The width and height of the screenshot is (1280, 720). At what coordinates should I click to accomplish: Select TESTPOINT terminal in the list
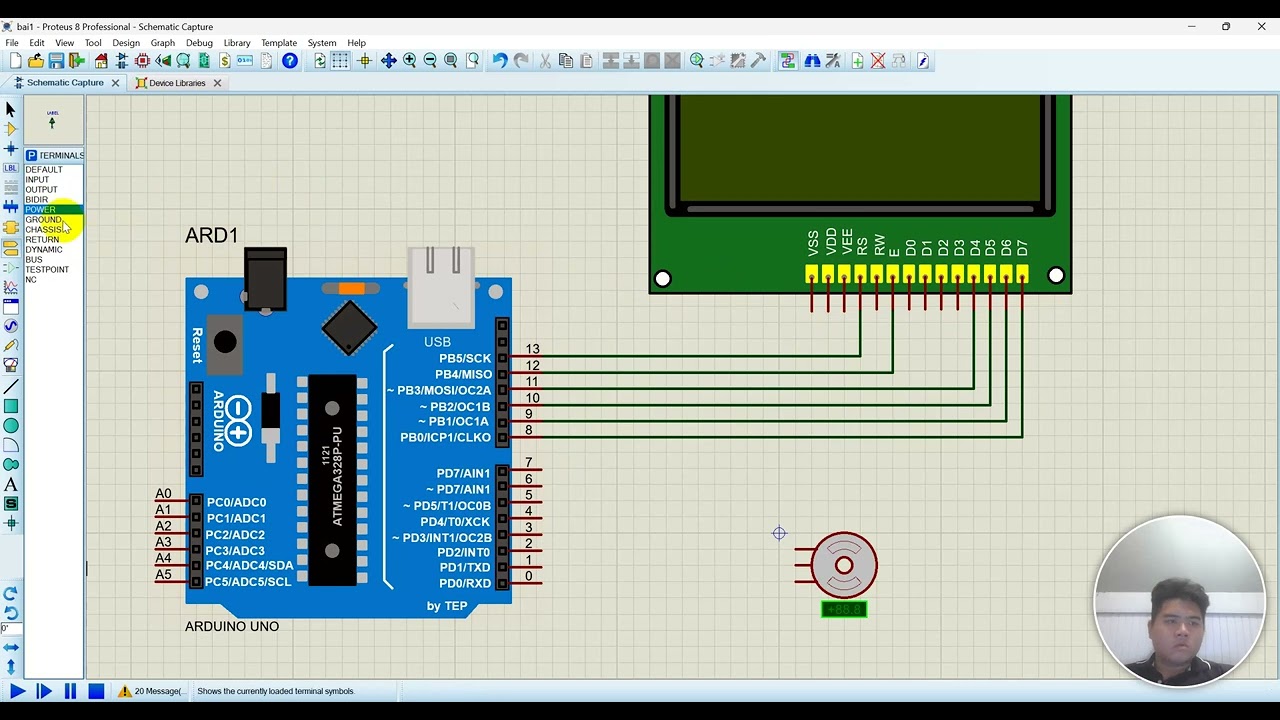[47, 270]
